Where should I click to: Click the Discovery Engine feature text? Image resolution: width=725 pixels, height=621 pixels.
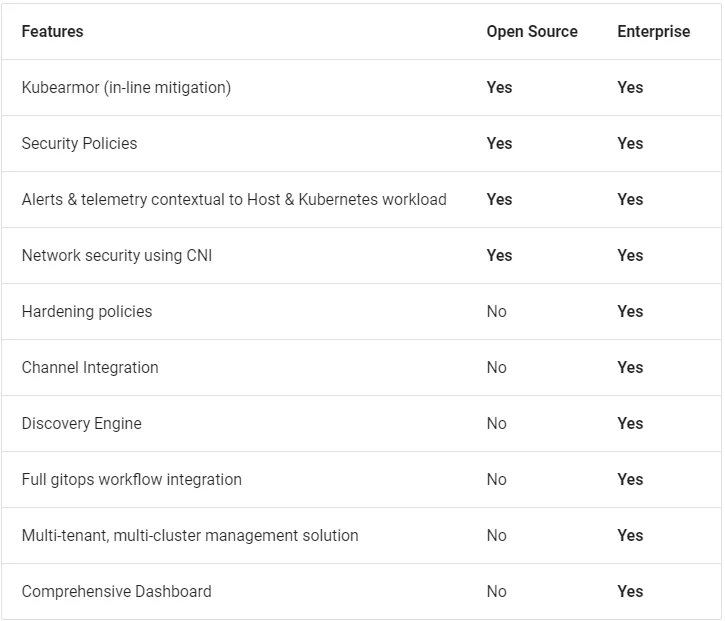coord(81,424)
